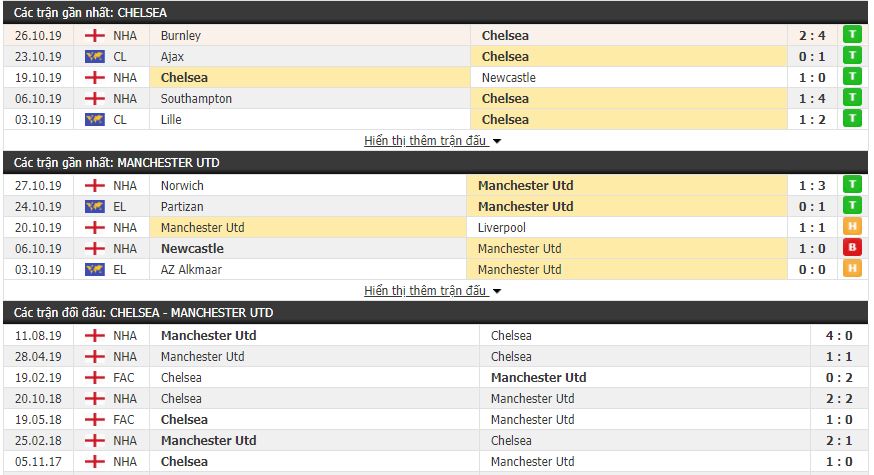Expand more Chelsea matches via dropdown arrow

pos(497,142)
